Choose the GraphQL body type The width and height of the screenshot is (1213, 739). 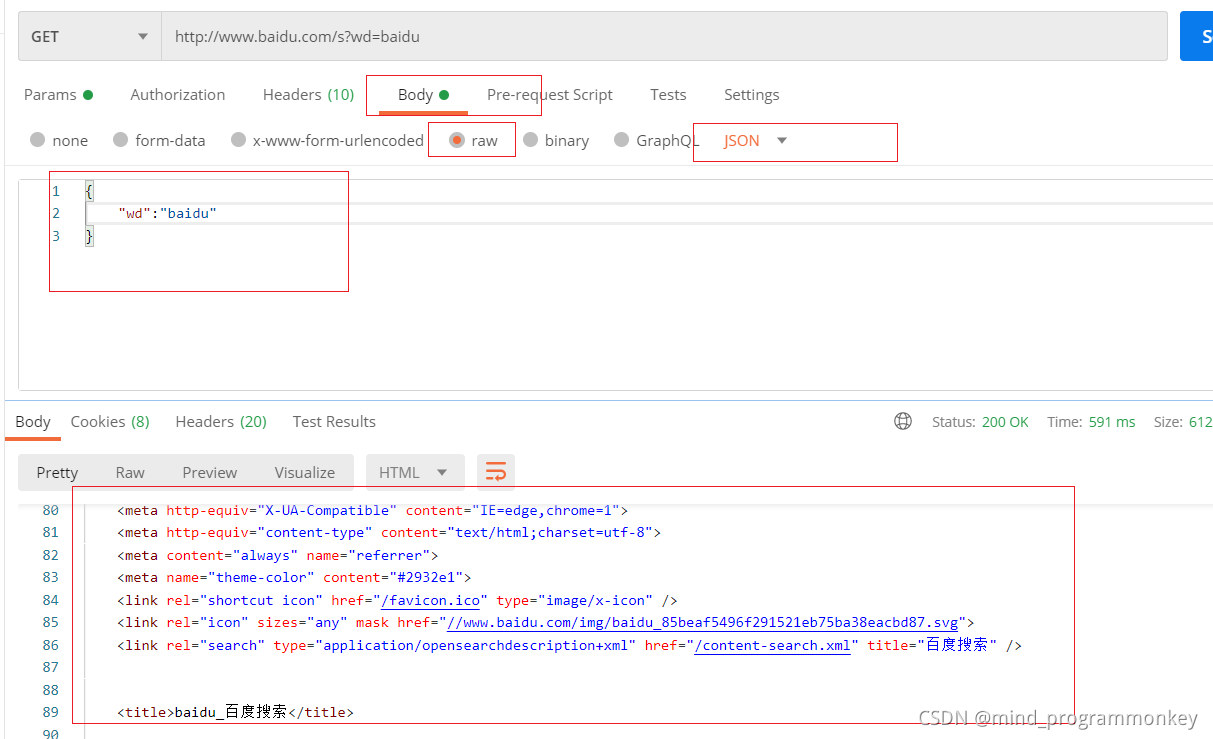pyautogui.click(x=656, y=140)
